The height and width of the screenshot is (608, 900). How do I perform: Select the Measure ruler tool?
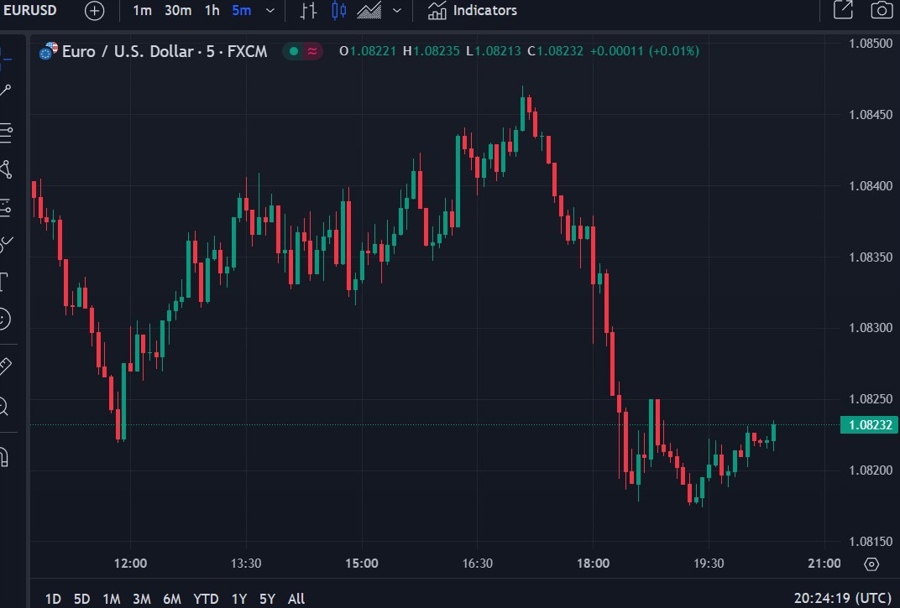(5, 366)
